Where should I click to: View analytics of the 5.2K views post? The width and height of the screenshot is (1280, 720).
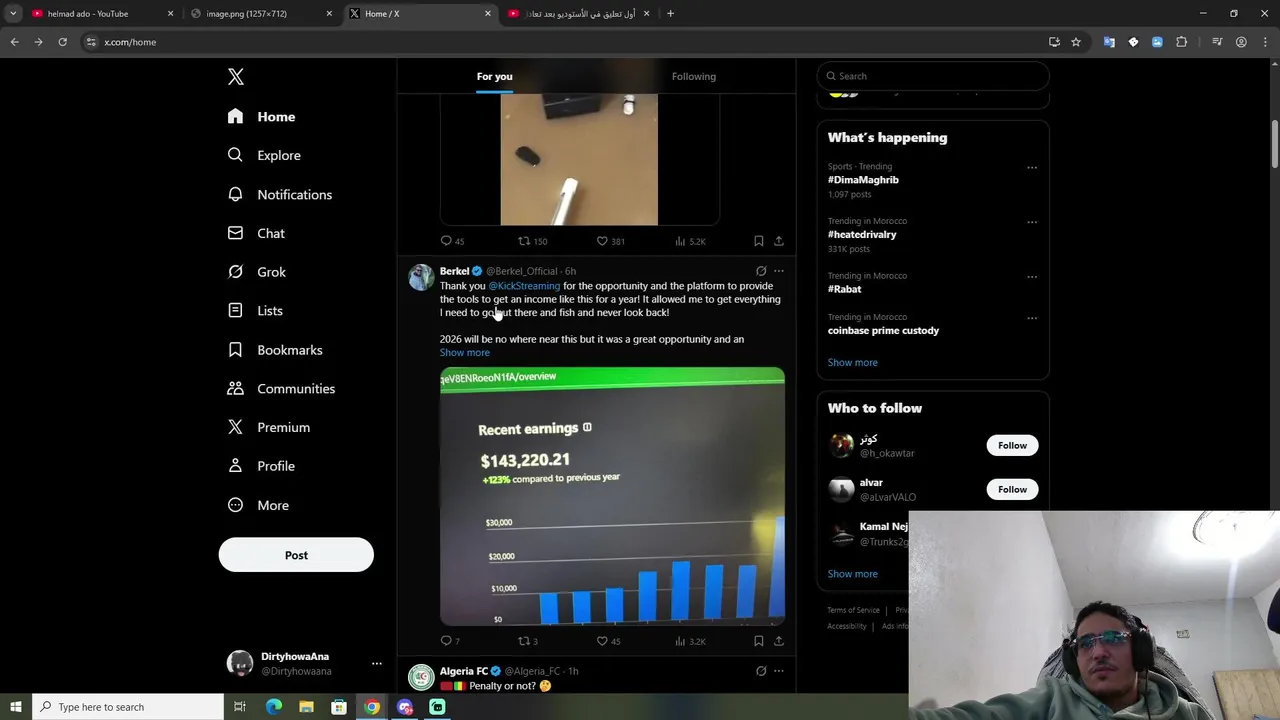[x=690, y=241]
